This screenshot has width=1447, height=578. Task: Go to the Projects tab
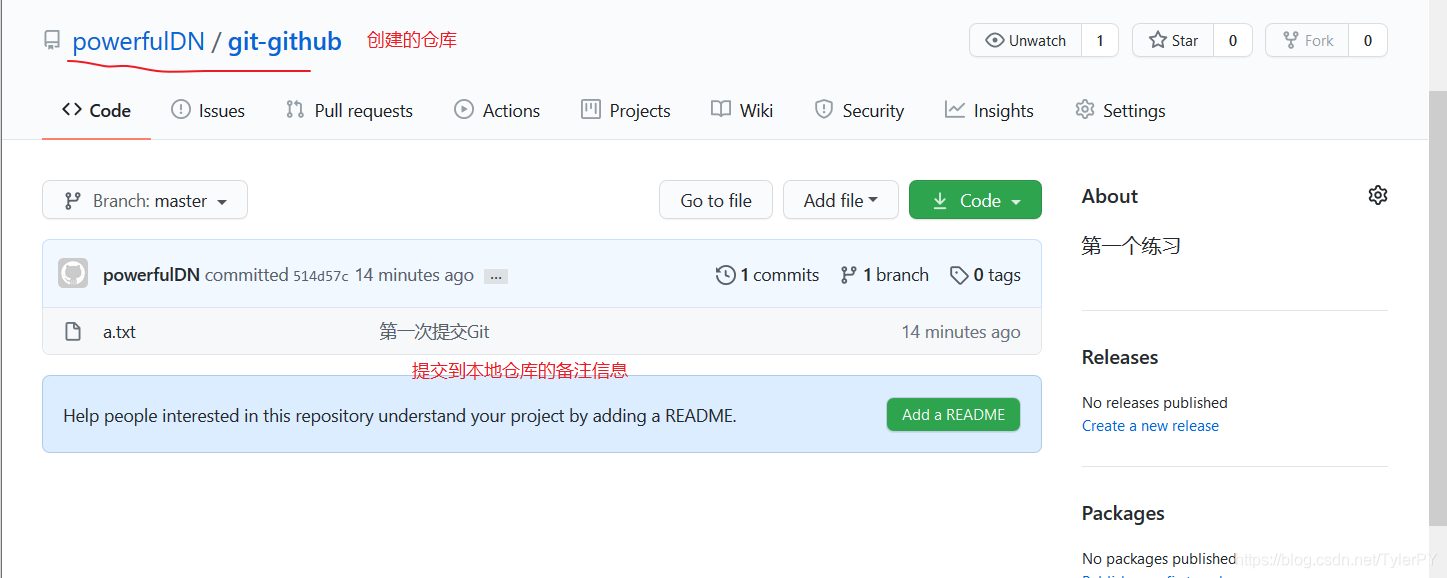click(x=626, y=111)
